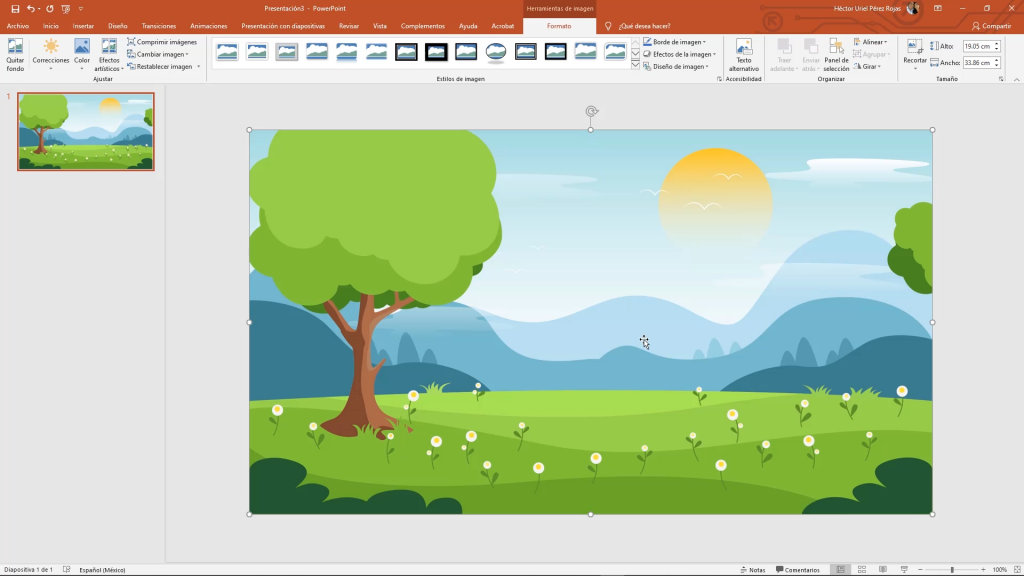Click Comprimir imágenes in the Ajustar group

click(162, 42)
